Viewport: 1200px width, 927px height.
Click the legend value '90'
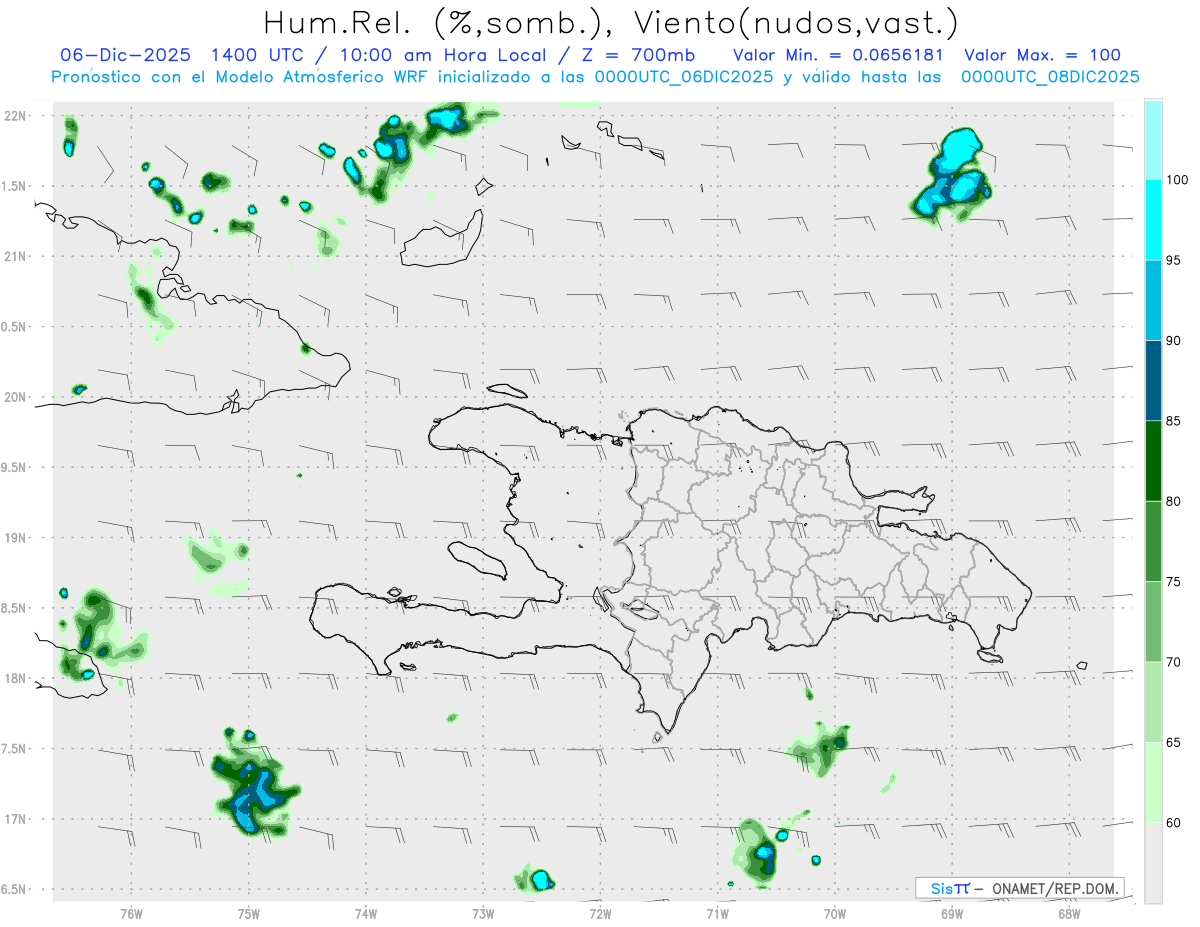click(x=1175, y=341)
